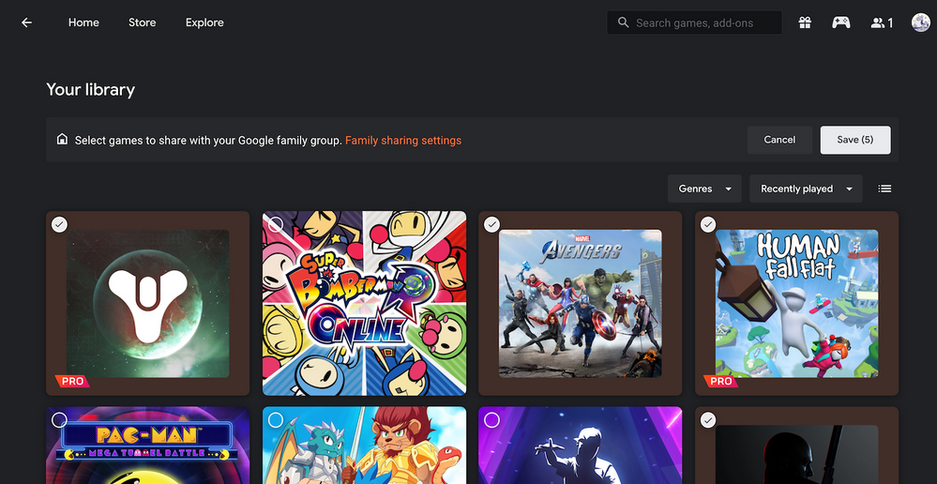Viewport: 937px width, 484px height.
Task: Expand the Genres dropdown
Action: click(705, 189)
